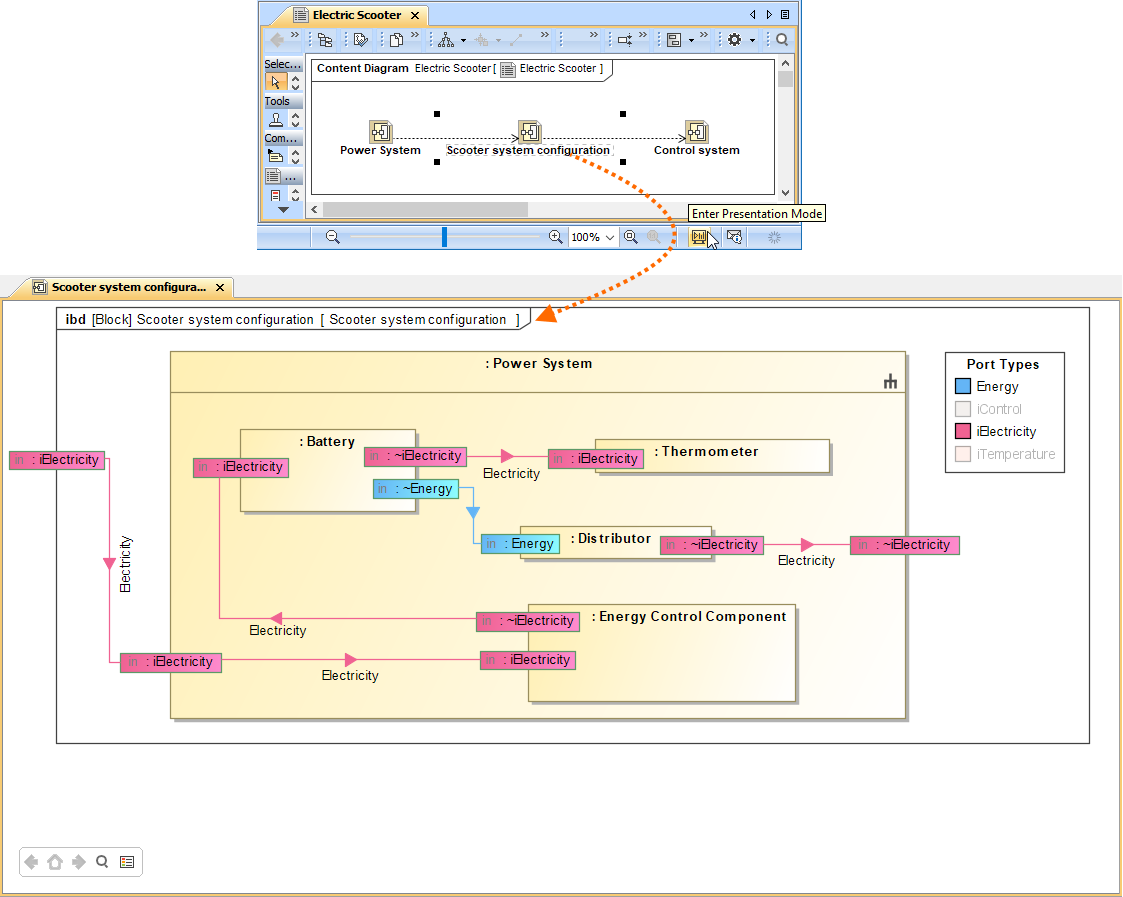Click the Enter Presentation Mode icon
The height and width of the screenshot is (897, 1123).
point(699,237)
